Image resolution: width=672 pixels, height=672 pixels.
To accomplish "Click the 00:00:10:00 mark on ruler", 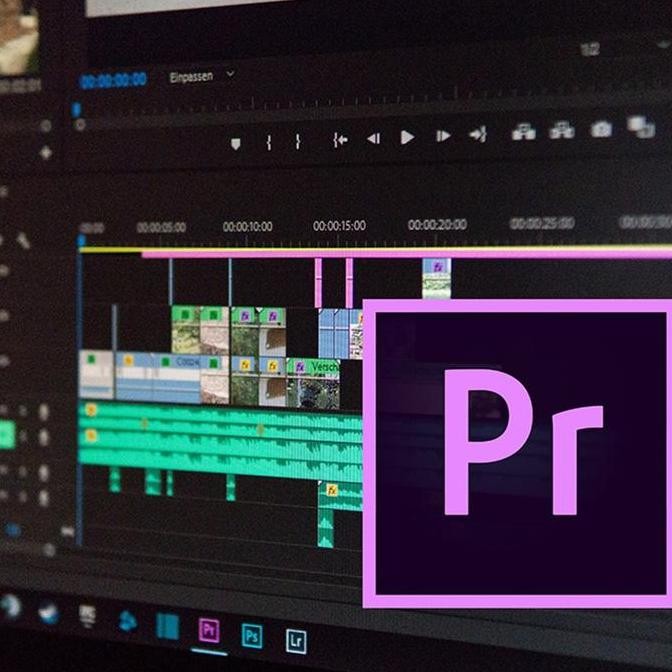I will [247, 226].
